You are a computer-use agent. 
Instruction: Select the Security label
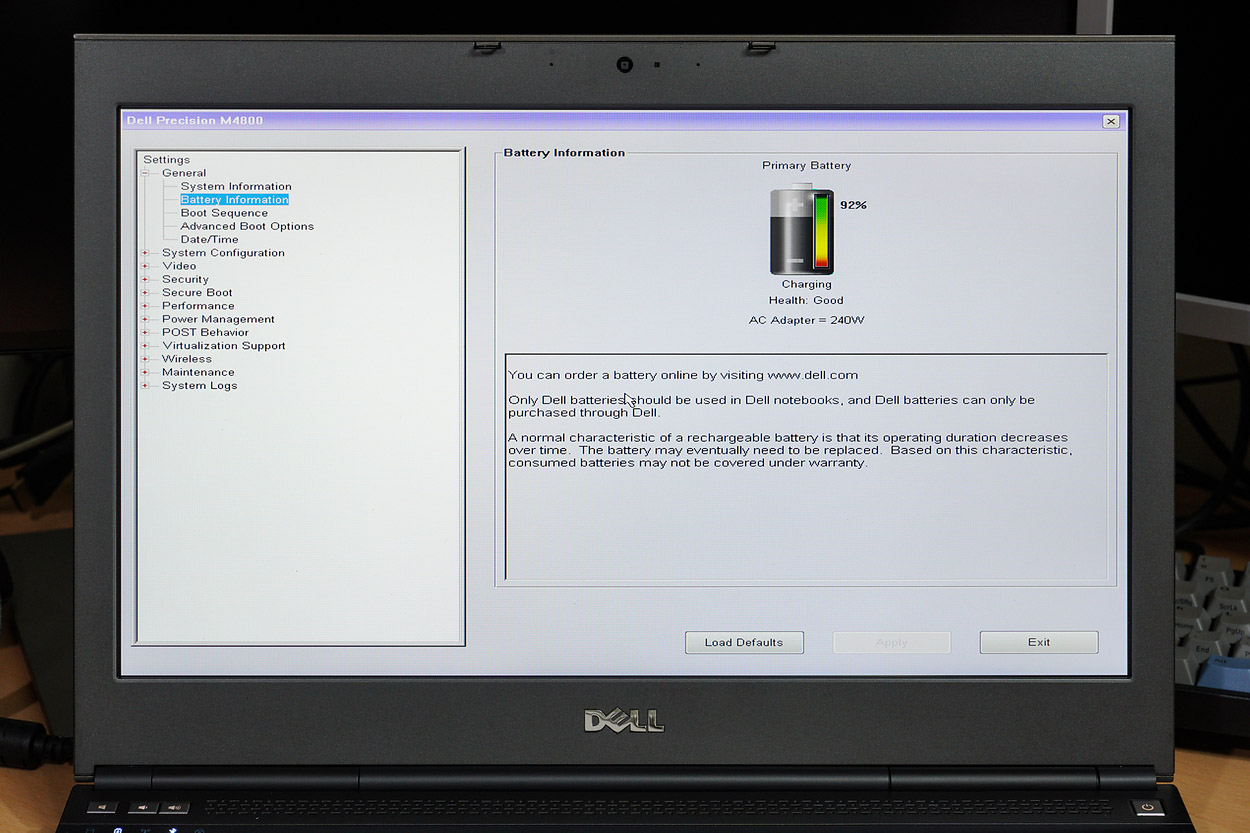[185, 279]
